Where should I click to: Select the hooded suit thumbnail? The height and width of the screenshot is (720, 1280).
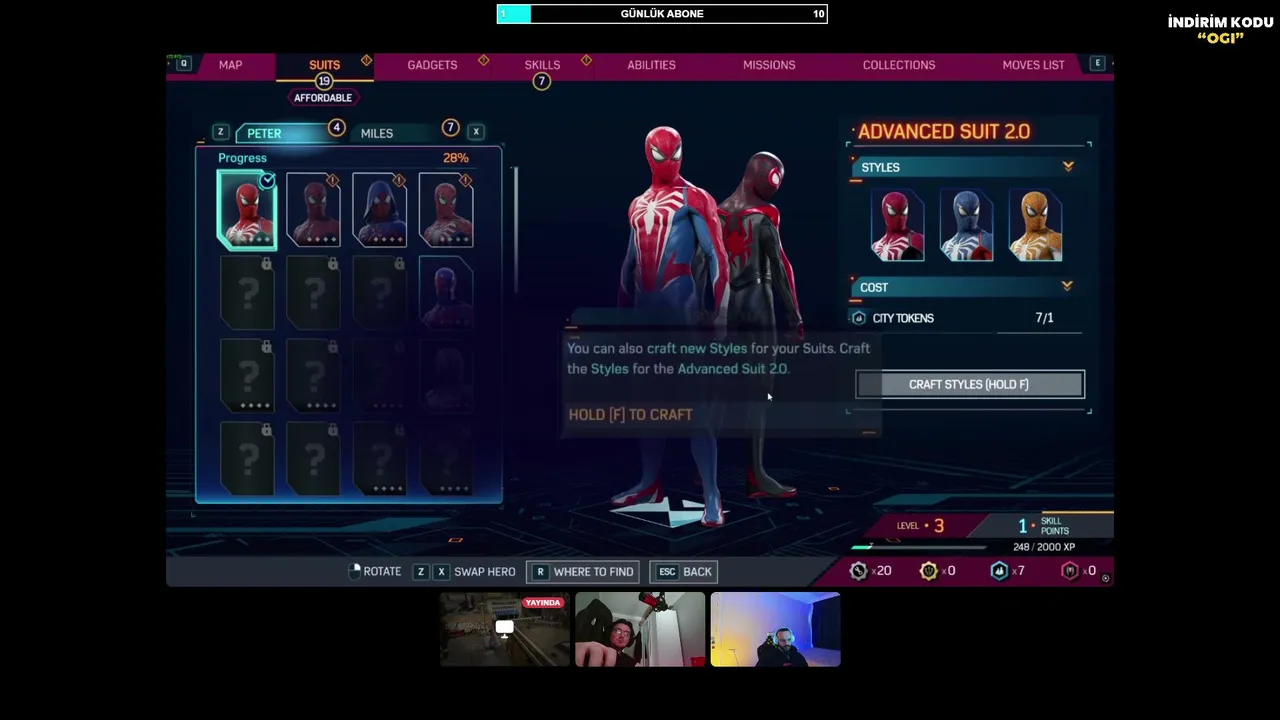(380, 209)
